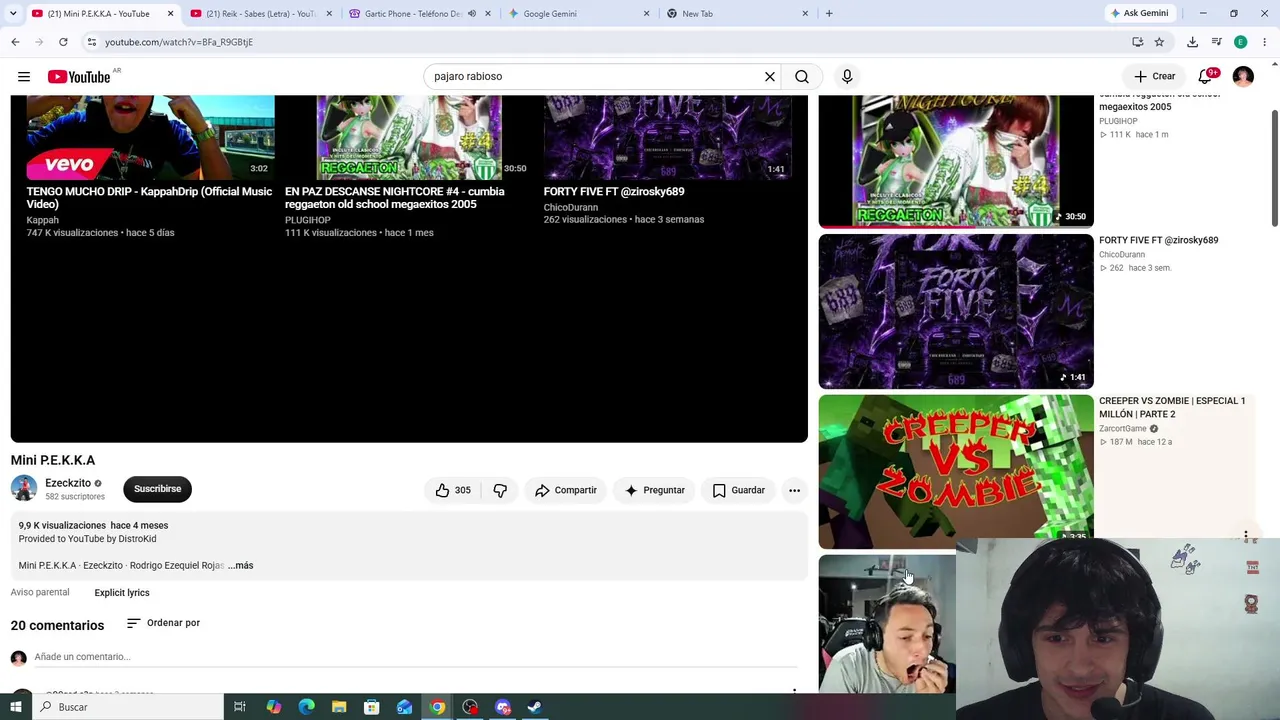Open File Explorer from the taskbar

pos(339,707)
